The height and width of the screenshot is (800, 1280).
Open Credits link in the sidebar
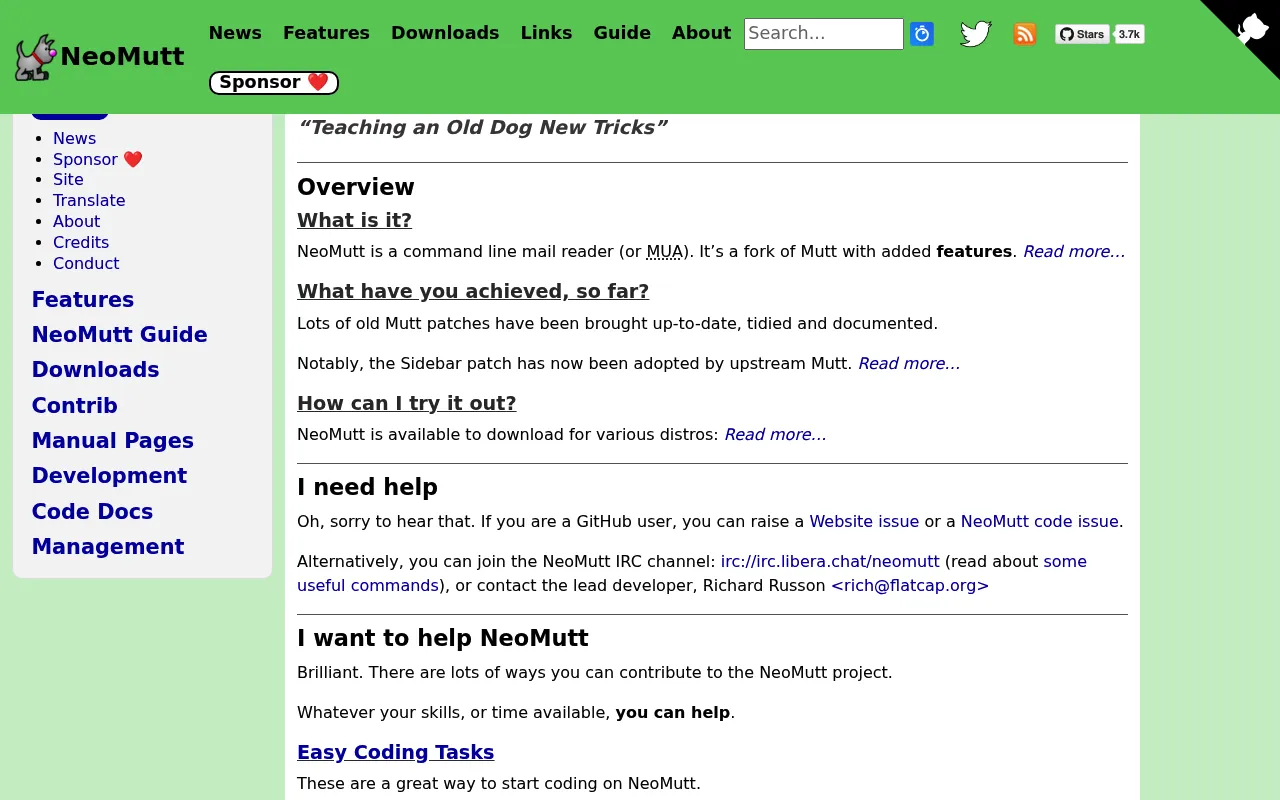click(x=81, y=243)
